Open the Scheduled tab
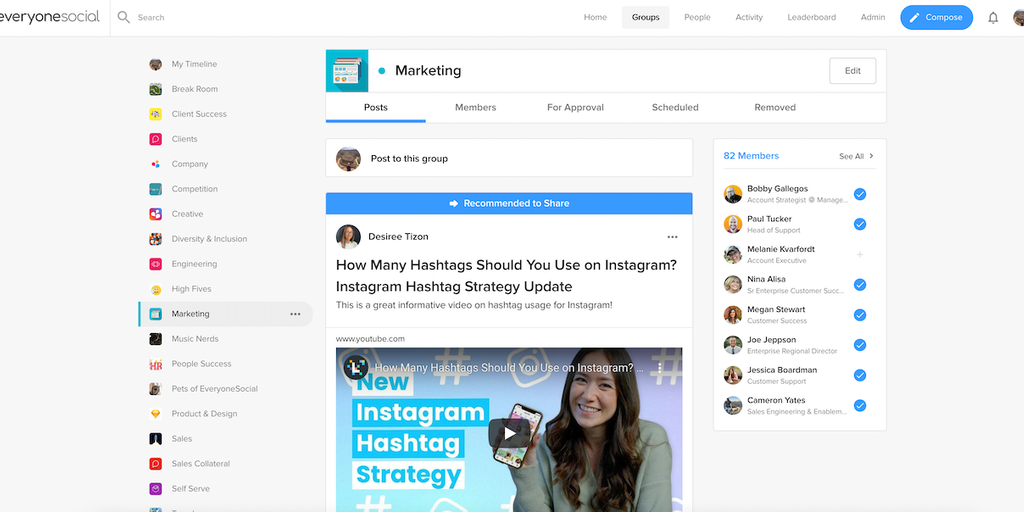Image resolution: width=1024 pixels, height=512 pixels. coord(675,107)
